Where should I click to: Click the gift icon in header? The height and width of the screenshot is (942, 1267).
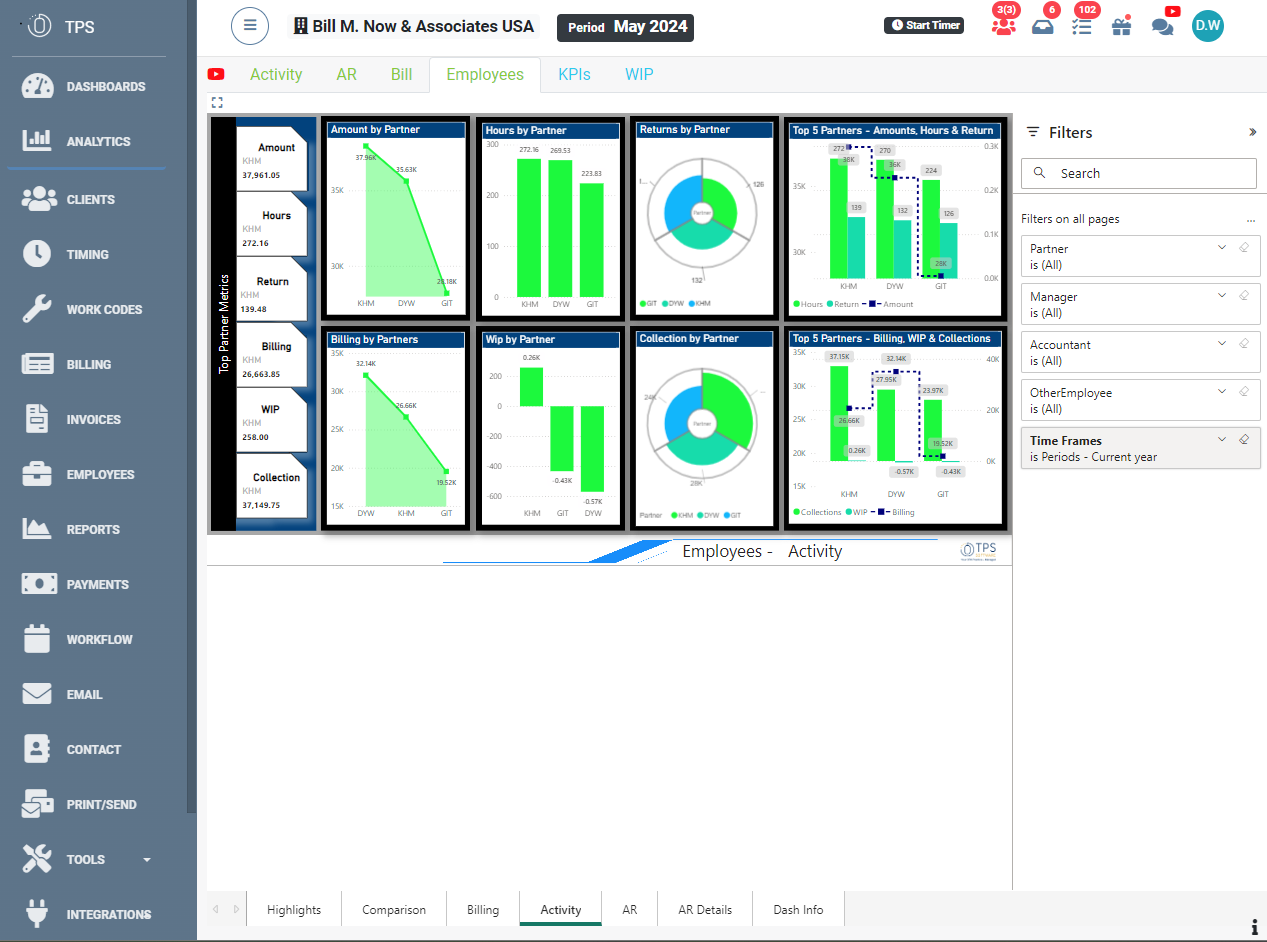(1121, 27)
